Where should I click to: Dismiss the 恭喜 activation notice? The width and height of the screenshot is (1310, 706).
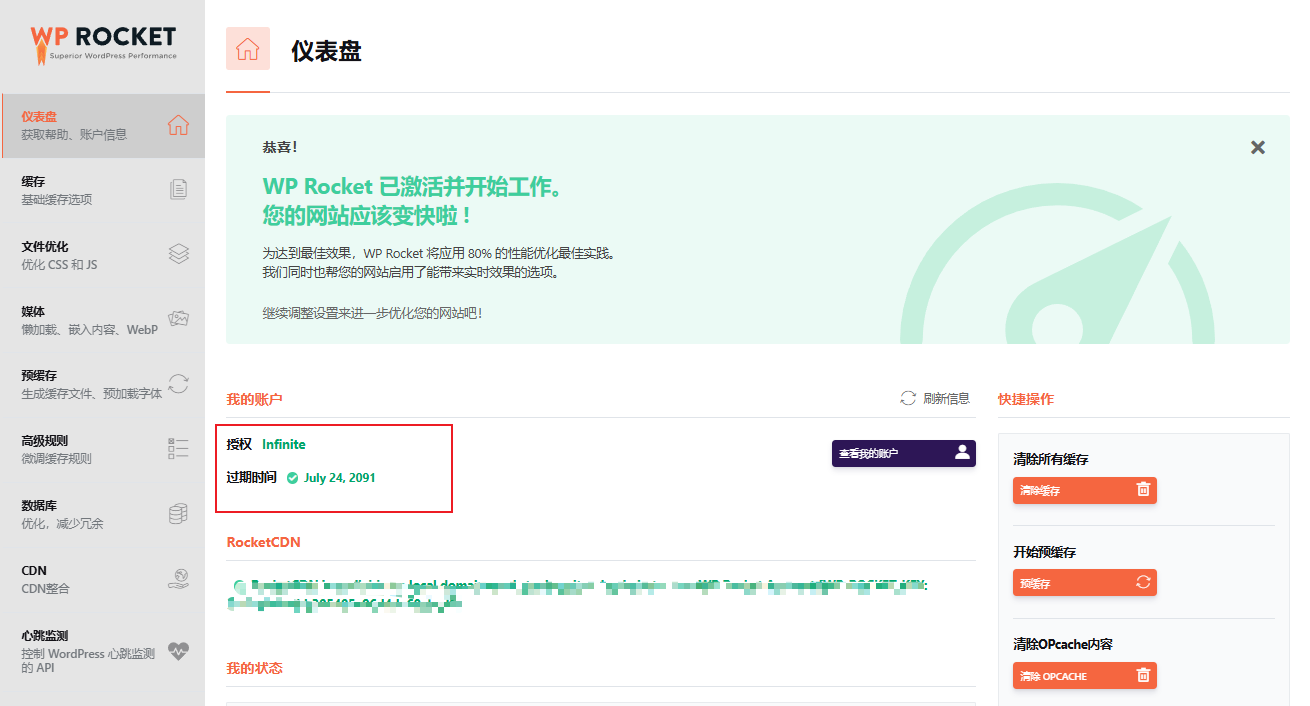click(x=1258, y=148)
